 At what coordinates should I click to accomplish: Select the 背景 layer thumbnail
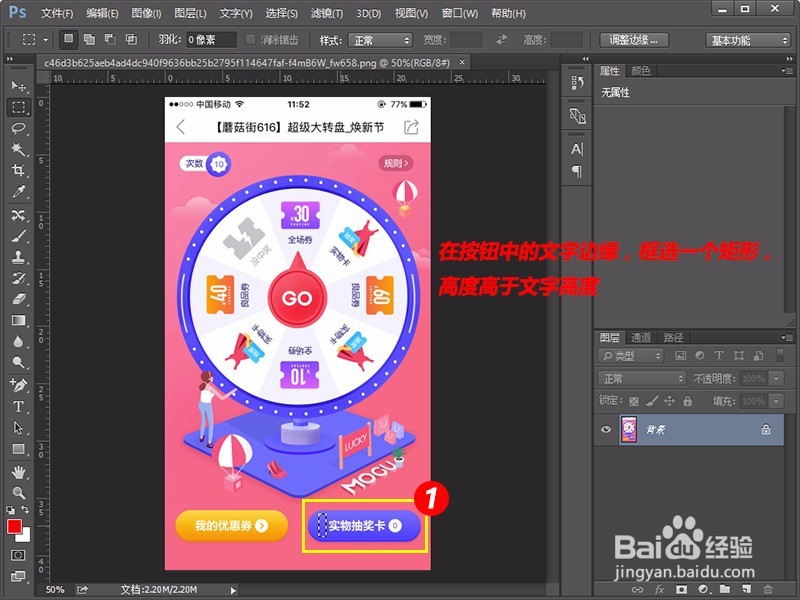pyautogui.click(x=629, y=429)
